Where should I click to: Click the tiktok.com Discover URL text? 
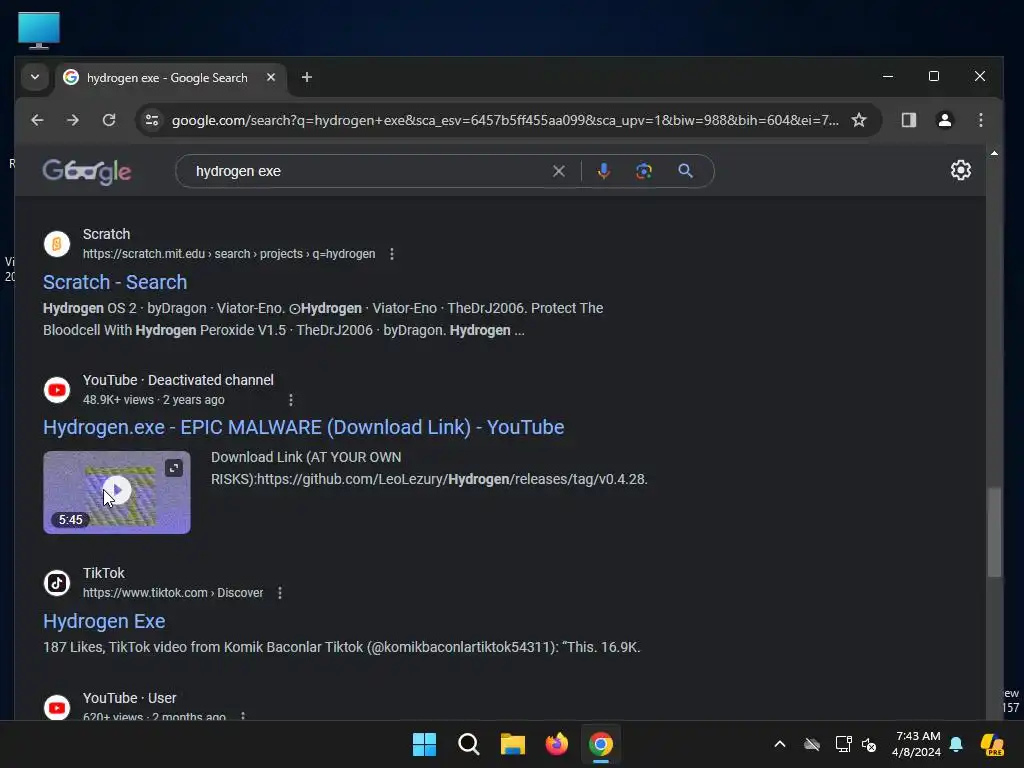coord(173,593)
